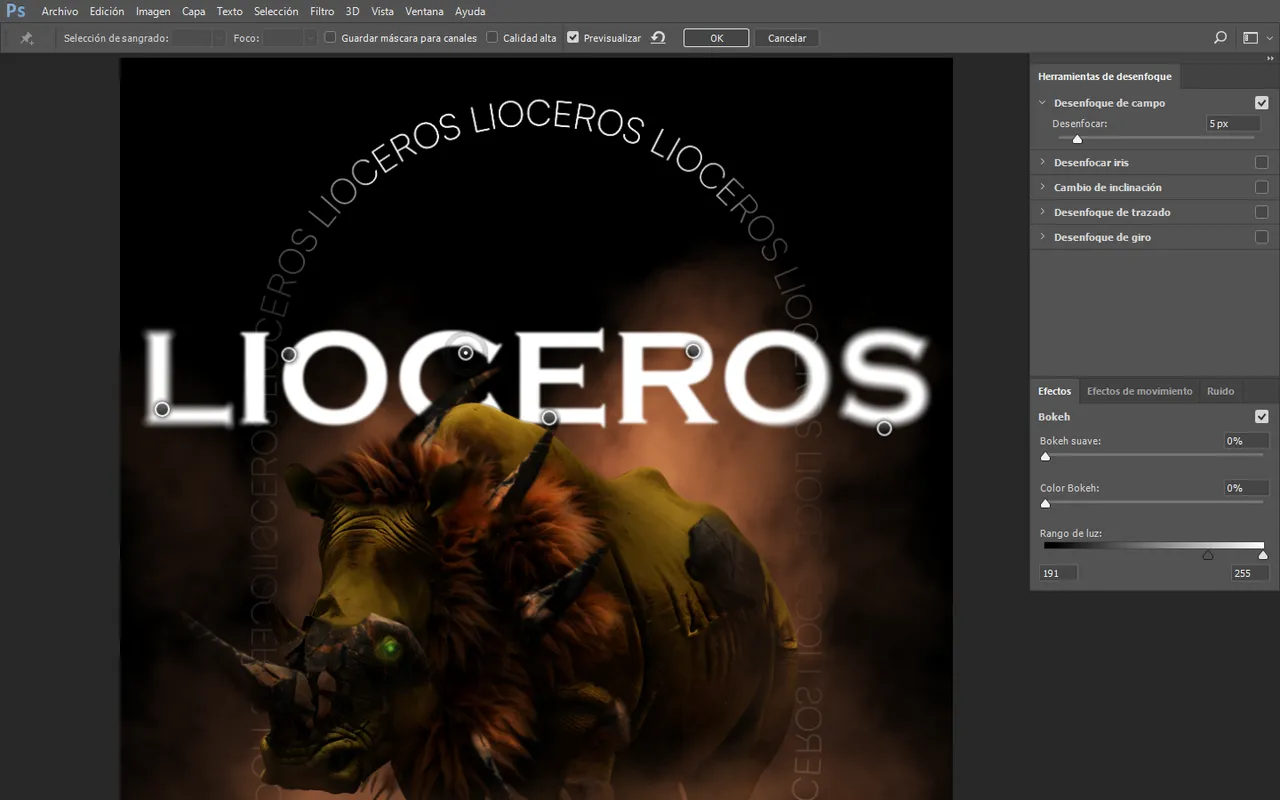Select the blur pin beside final letter S

(884, 428)
